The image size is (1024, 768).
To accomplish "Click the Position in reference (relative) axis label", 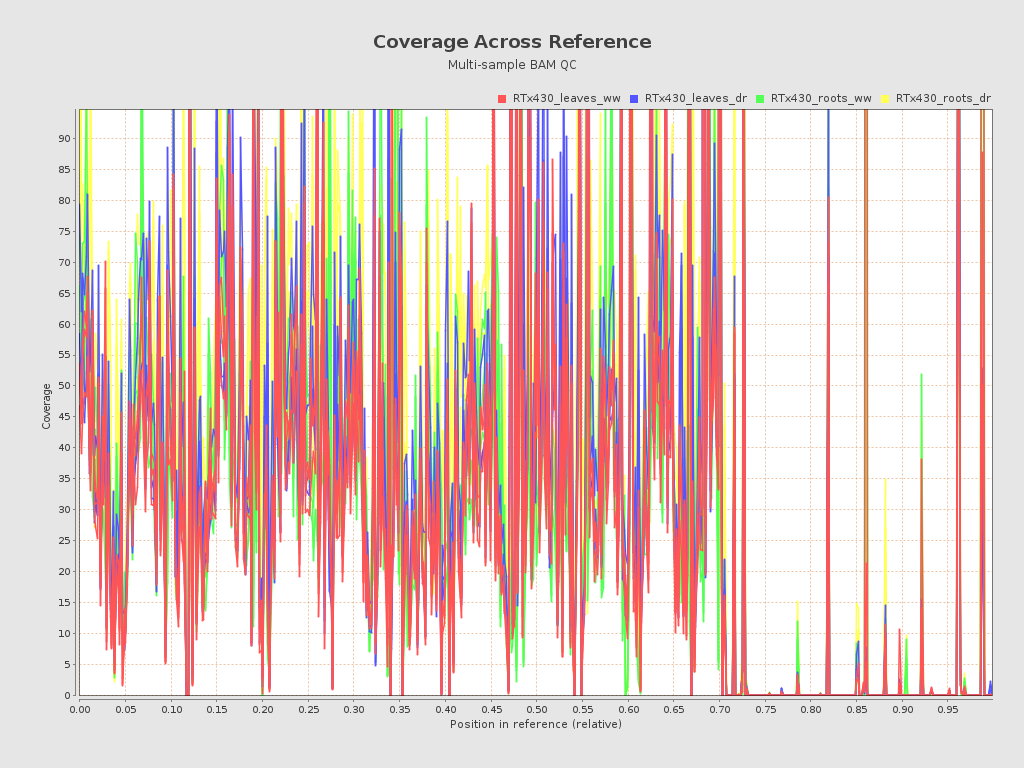I will tap(536, 724).
